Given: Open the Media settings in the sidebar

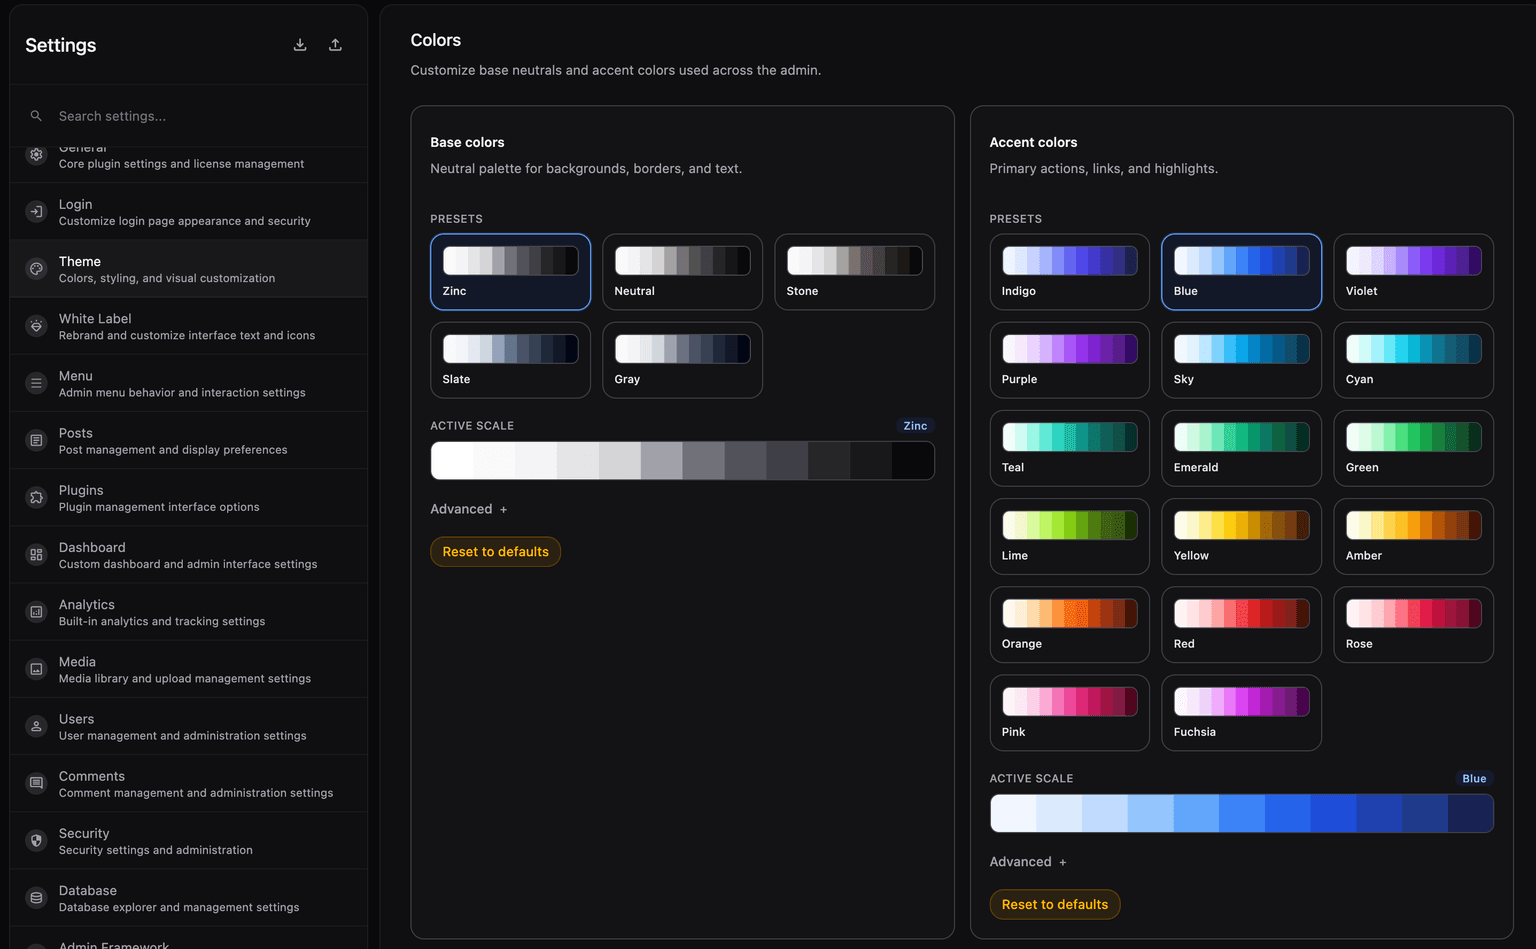Looking at the screenshot, I should coord(188,669).
